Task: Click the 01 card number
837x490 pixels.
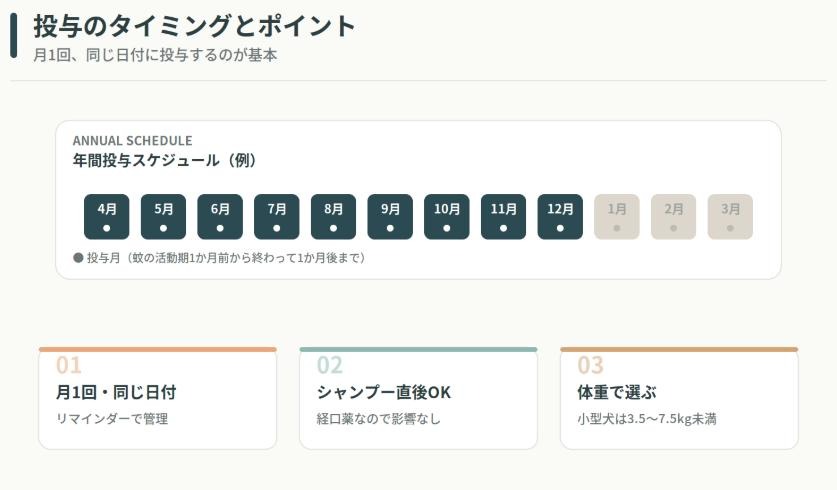Action: [x=69, y=365]
